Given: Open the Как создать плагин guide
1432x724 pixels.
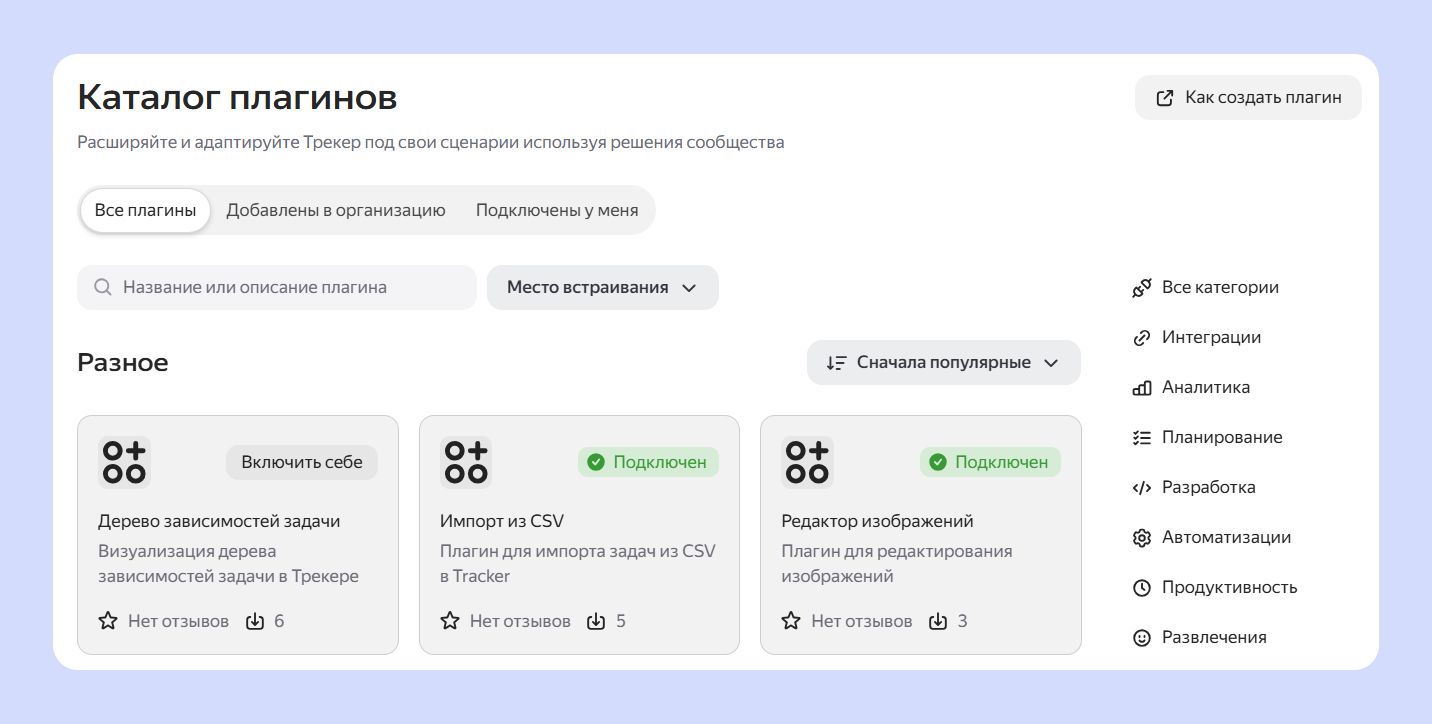Looking at the screenshot, I should (1248, 98).
